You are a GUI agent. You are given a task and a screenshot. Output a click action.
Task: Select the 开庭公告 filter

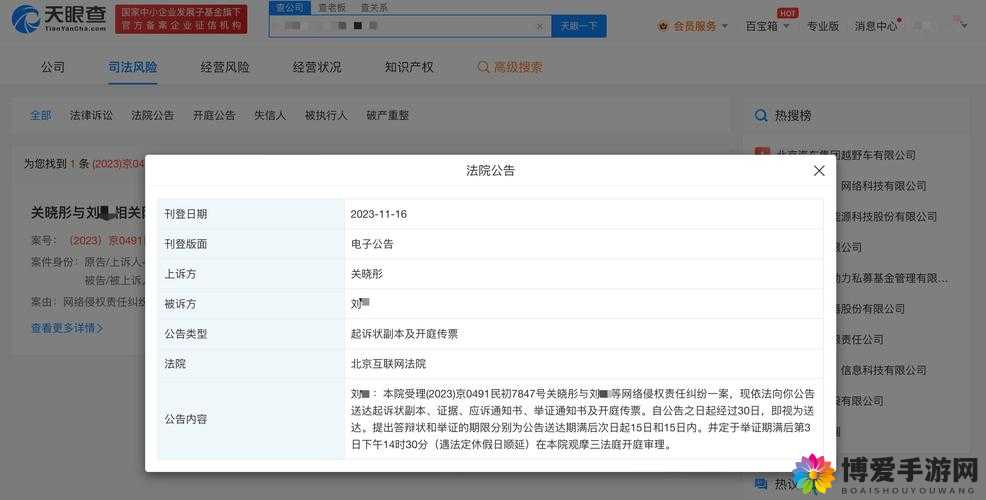point(214,115)
